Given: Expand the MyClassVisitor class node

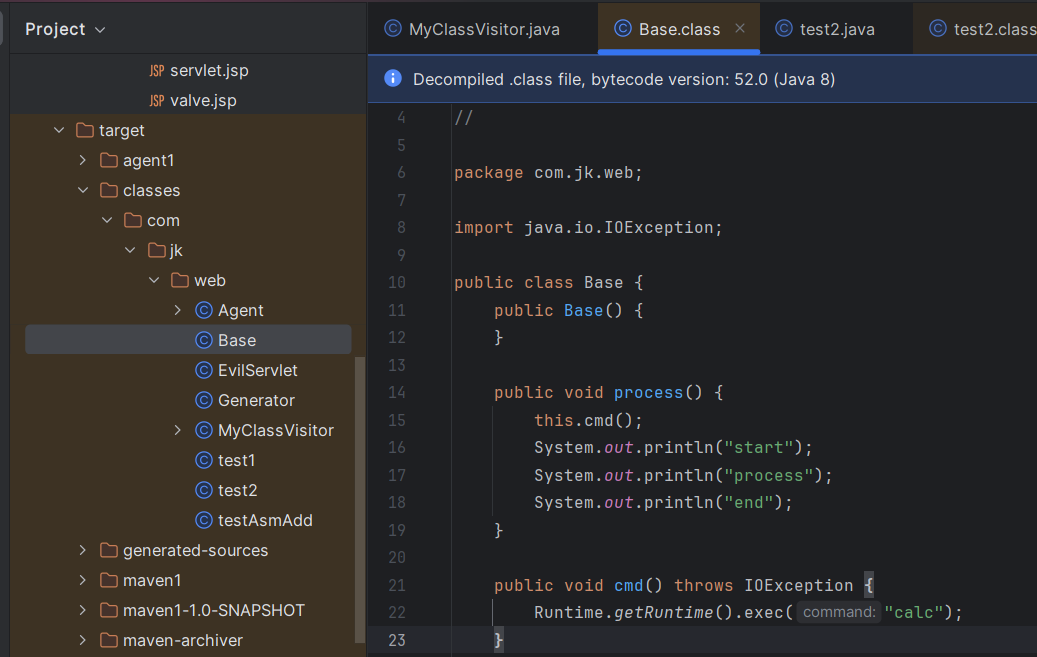Looking at the screenshot, I should click(x=178, y=430).
